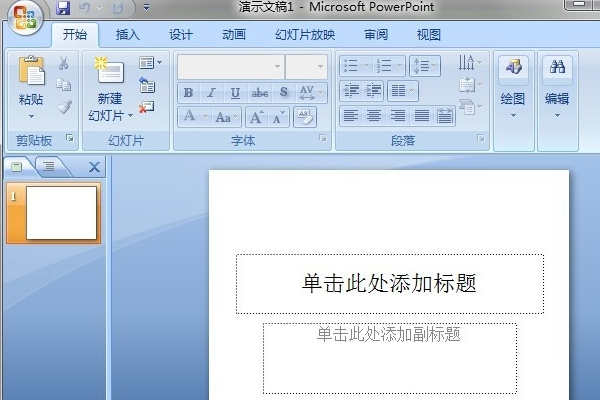Open the 字体 dialog launcher
This screenshot has height=400, width=600.
coord(323,138)
